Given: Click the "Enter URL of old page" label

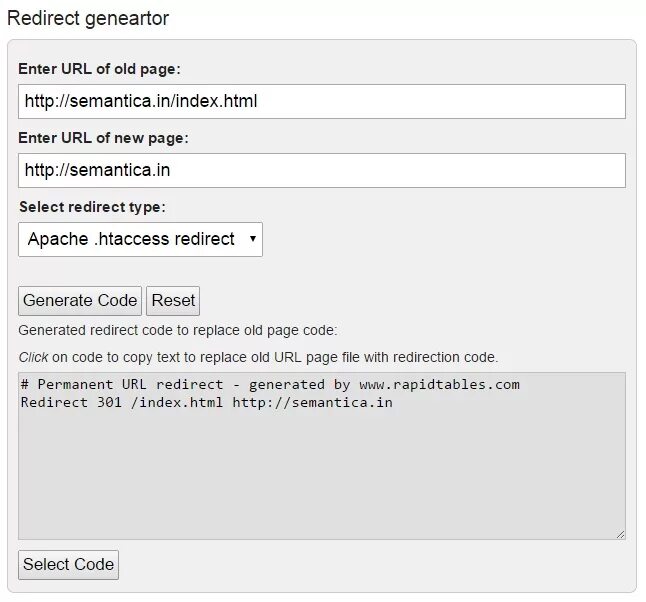Looking at the screenshot, I should (x=99, y=69).
